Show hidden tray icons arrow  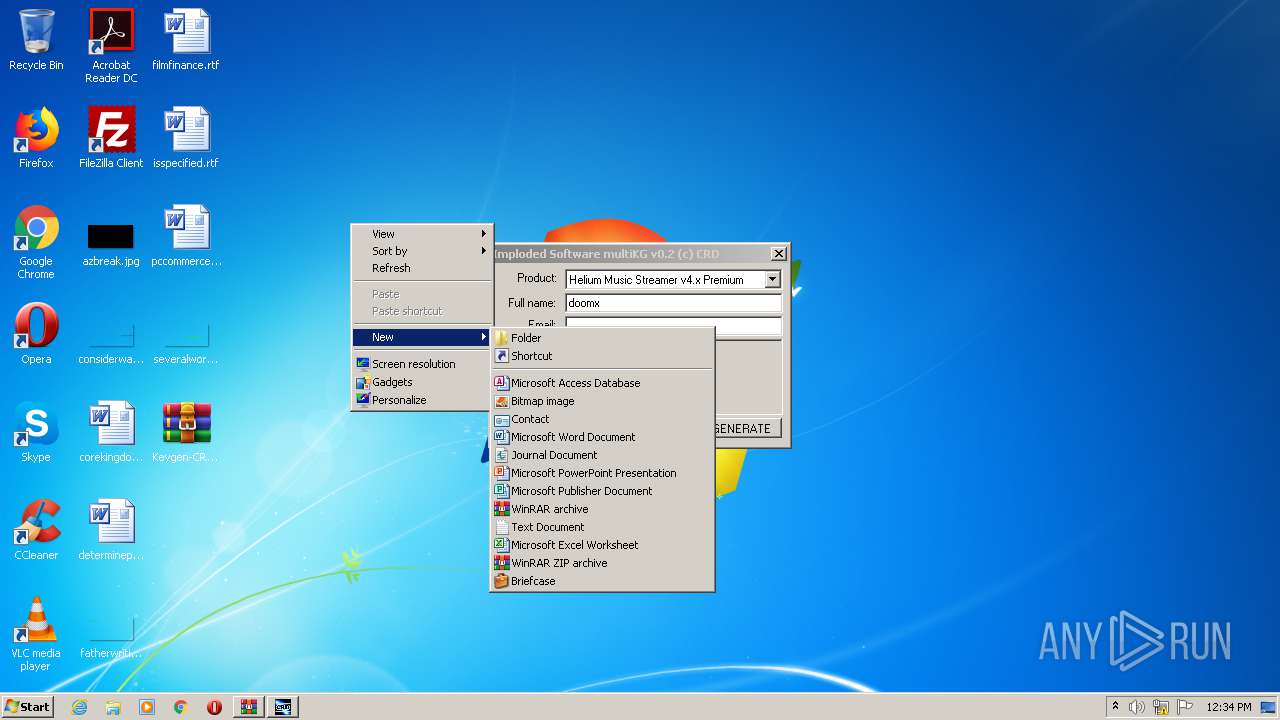click(1115, 707)
